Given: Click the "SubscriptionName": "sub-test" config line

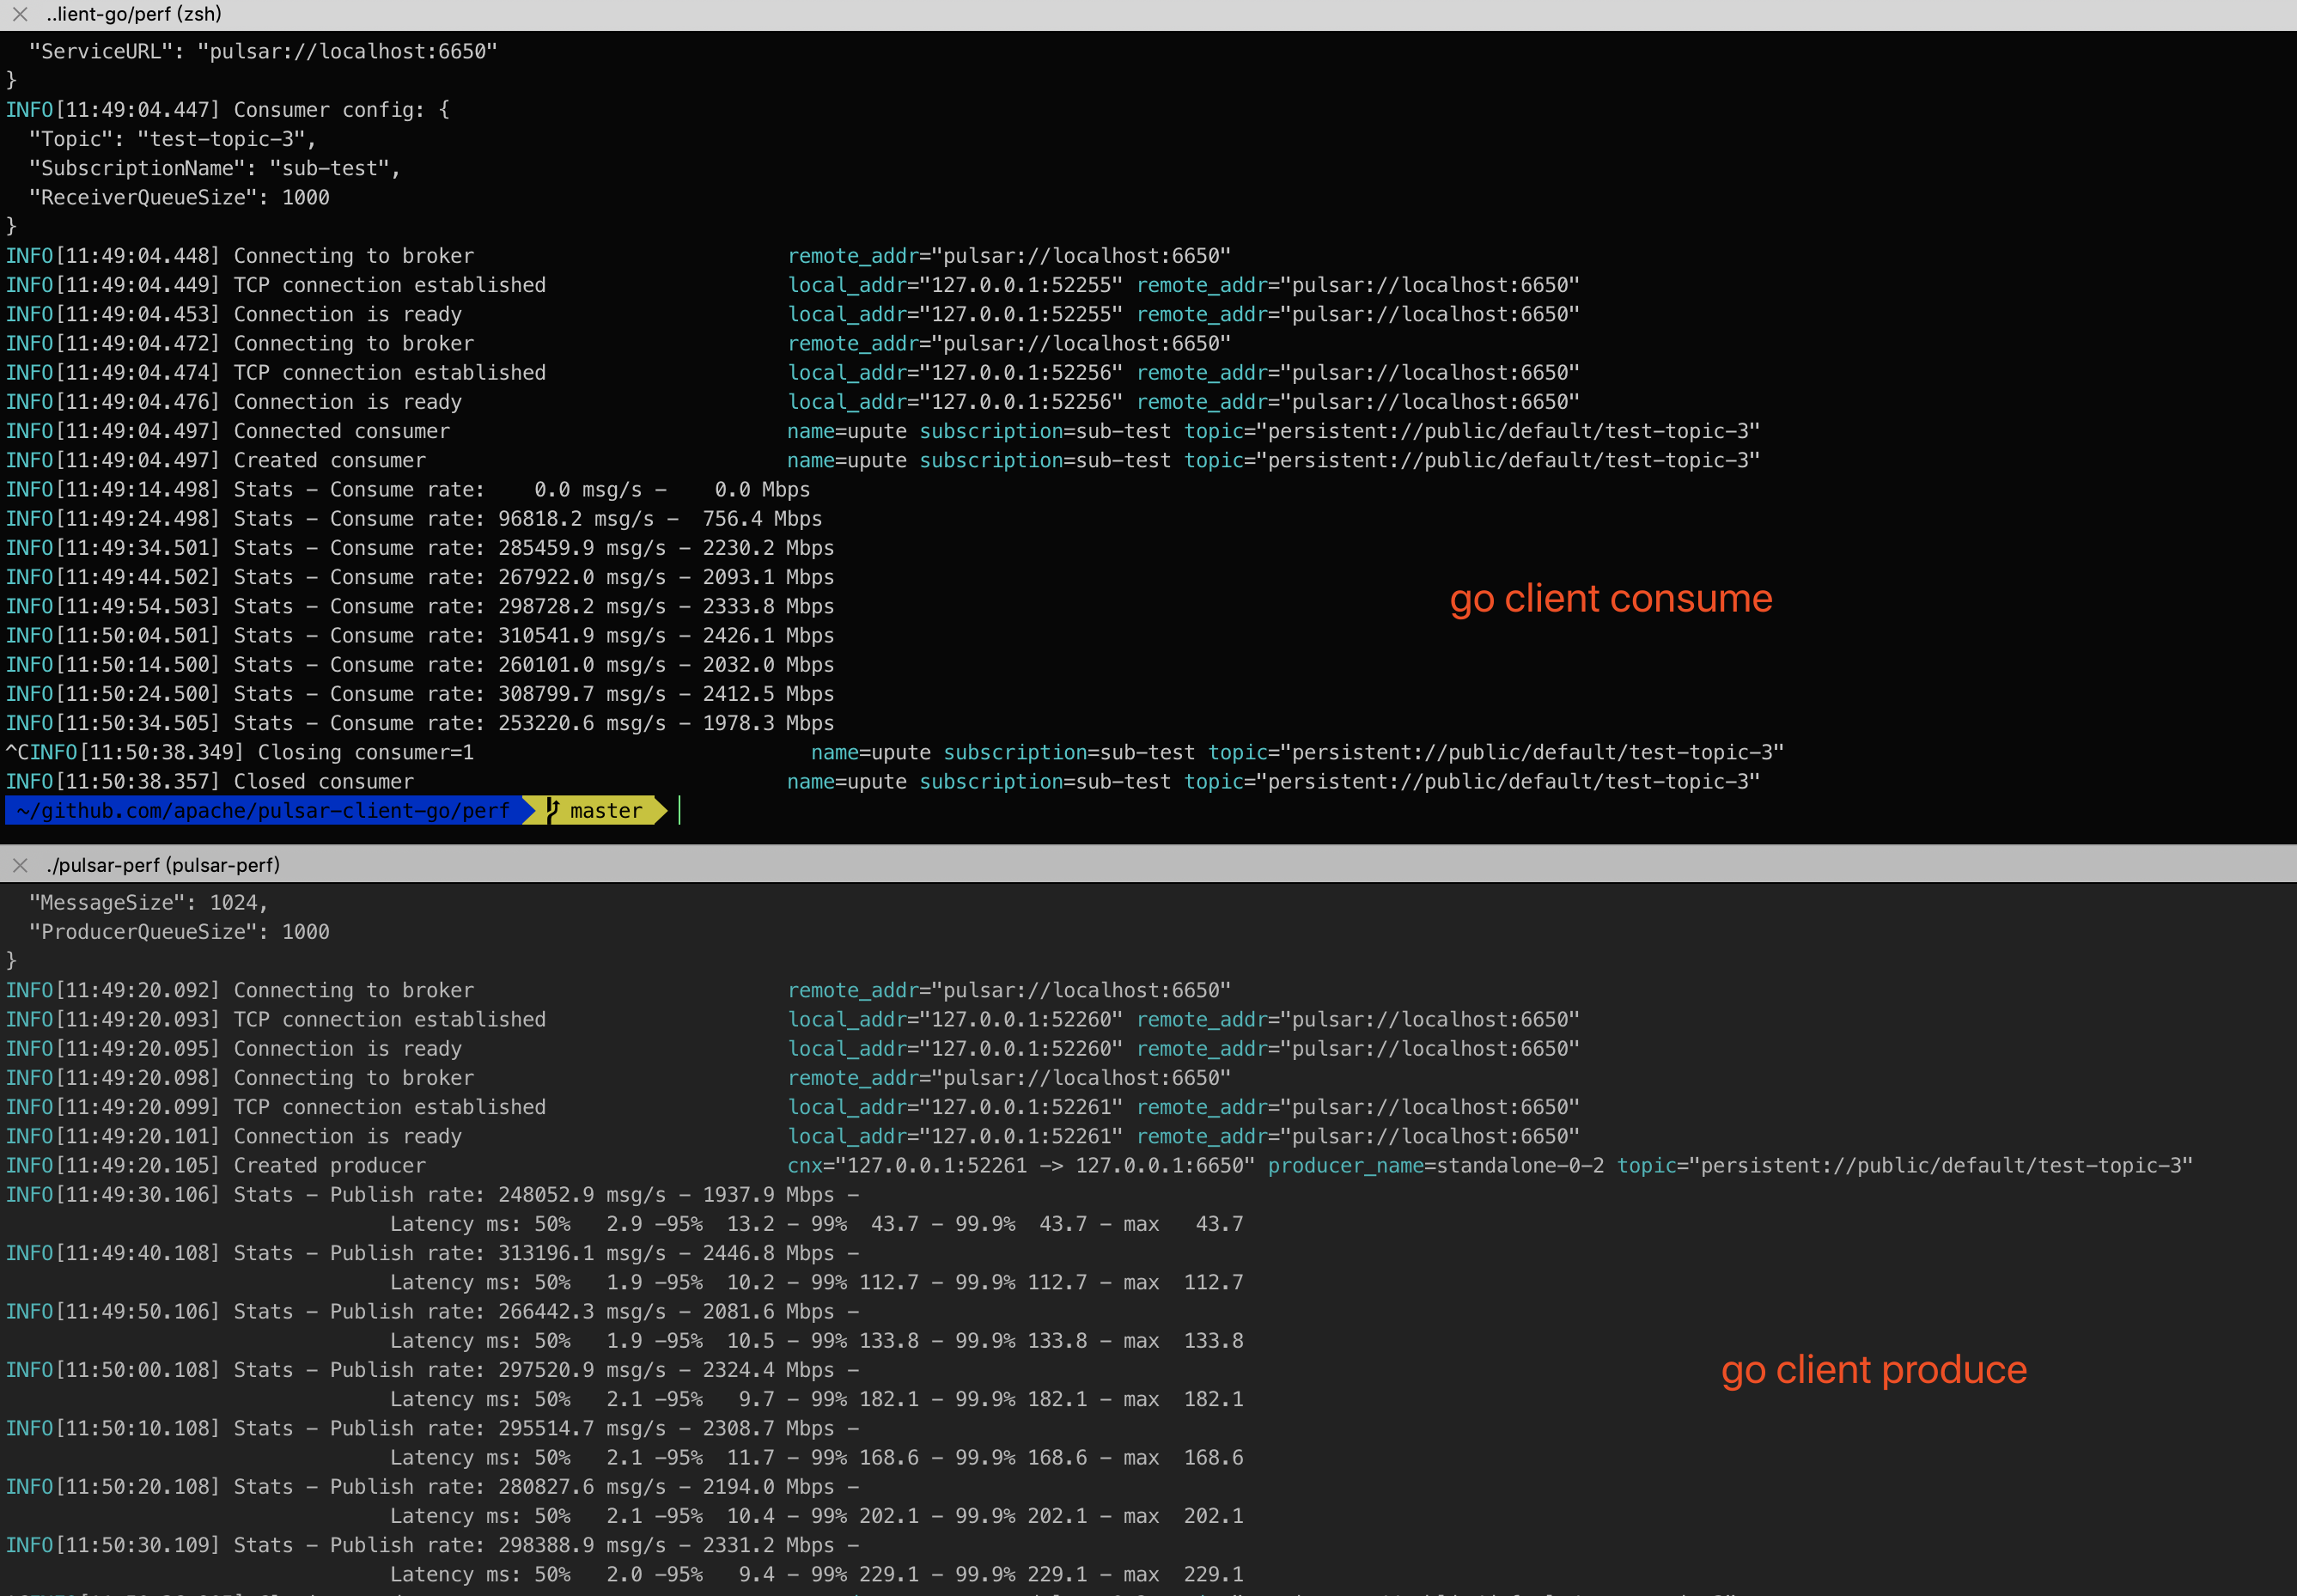Looking at the screenshot, I should (x=214, y=168).
